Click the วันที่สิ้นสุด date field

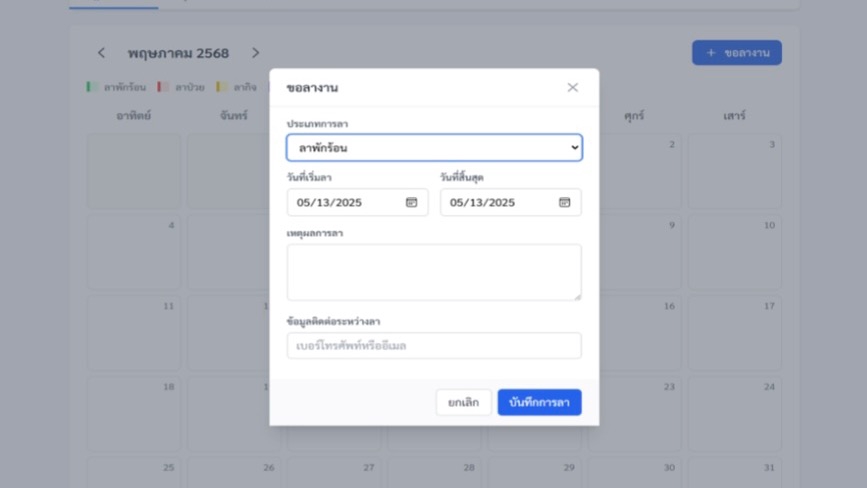pyautogui.click(x=498, y=202)
